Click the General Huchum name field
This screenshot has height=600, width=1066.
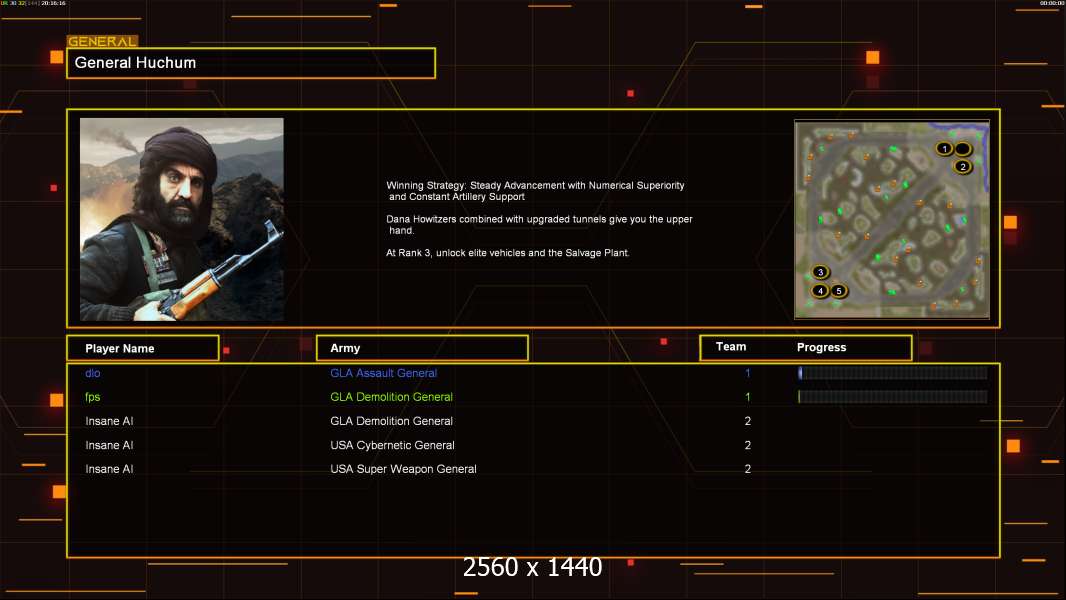pos(251,63)
